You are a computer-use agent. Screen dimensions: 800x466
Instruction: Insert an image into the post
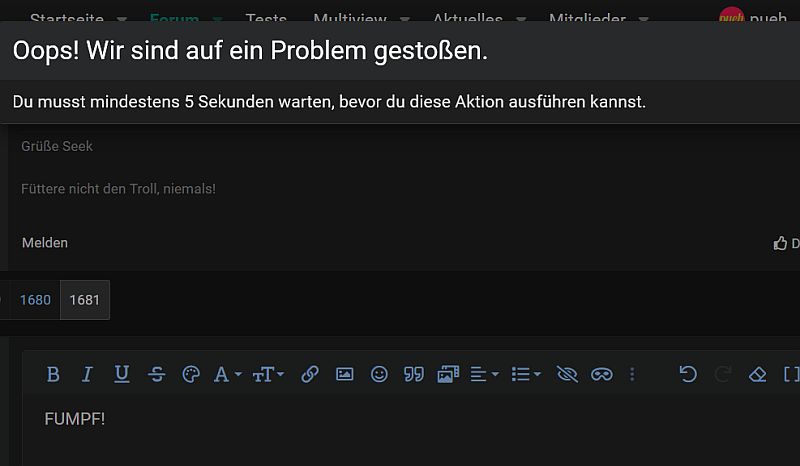click(344, 374)
